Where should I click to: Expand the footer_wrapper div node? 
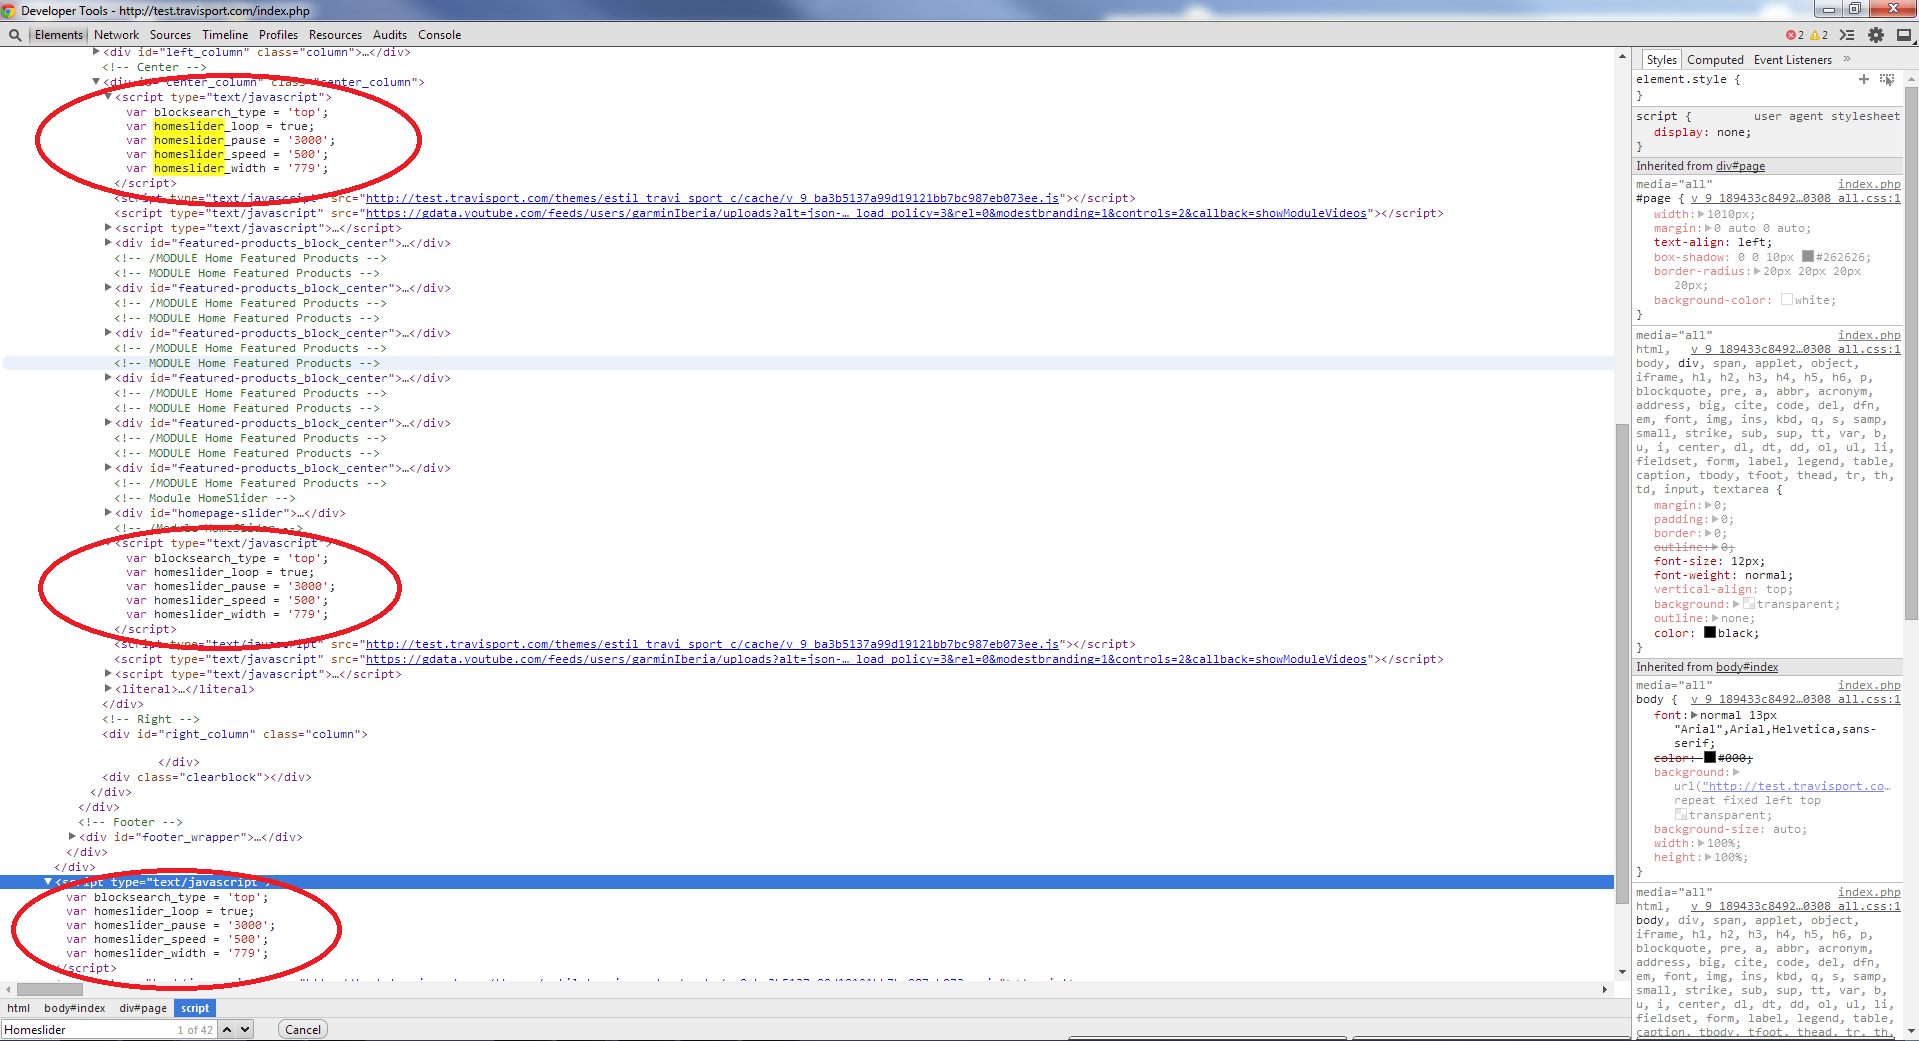coord(72,837)
